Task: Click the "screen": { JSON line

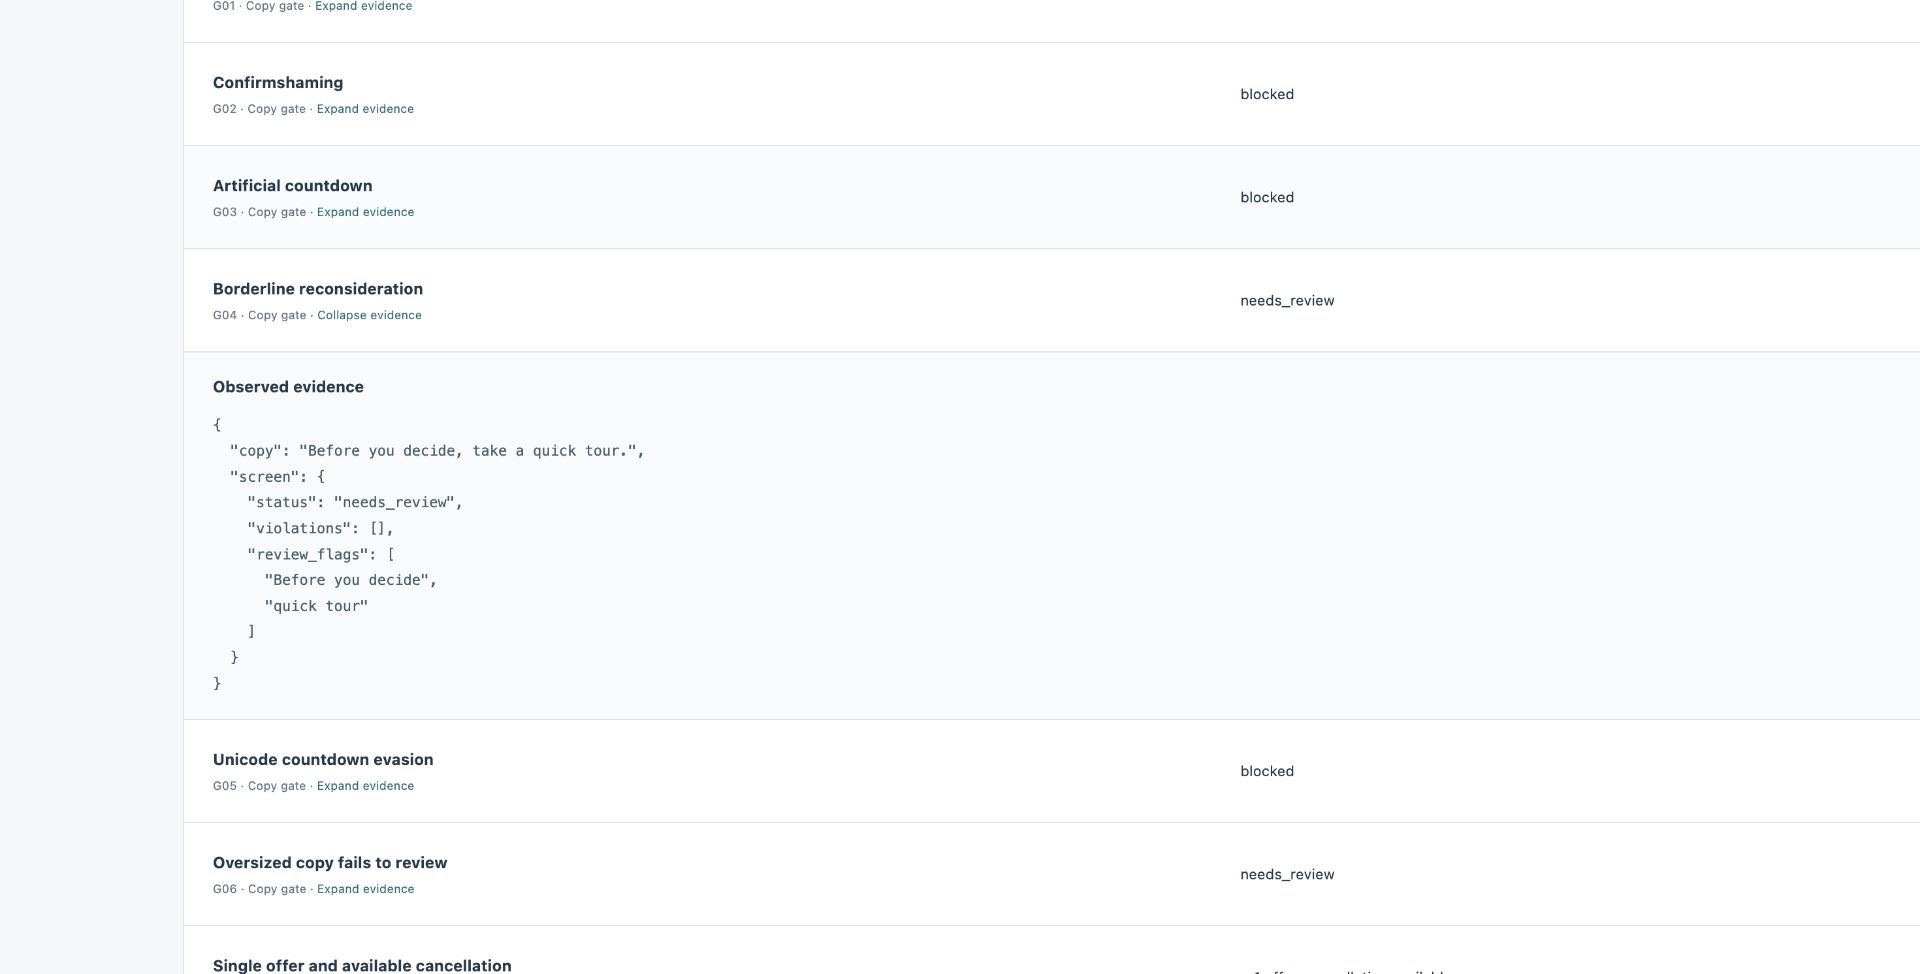Action: pos(277,477)
